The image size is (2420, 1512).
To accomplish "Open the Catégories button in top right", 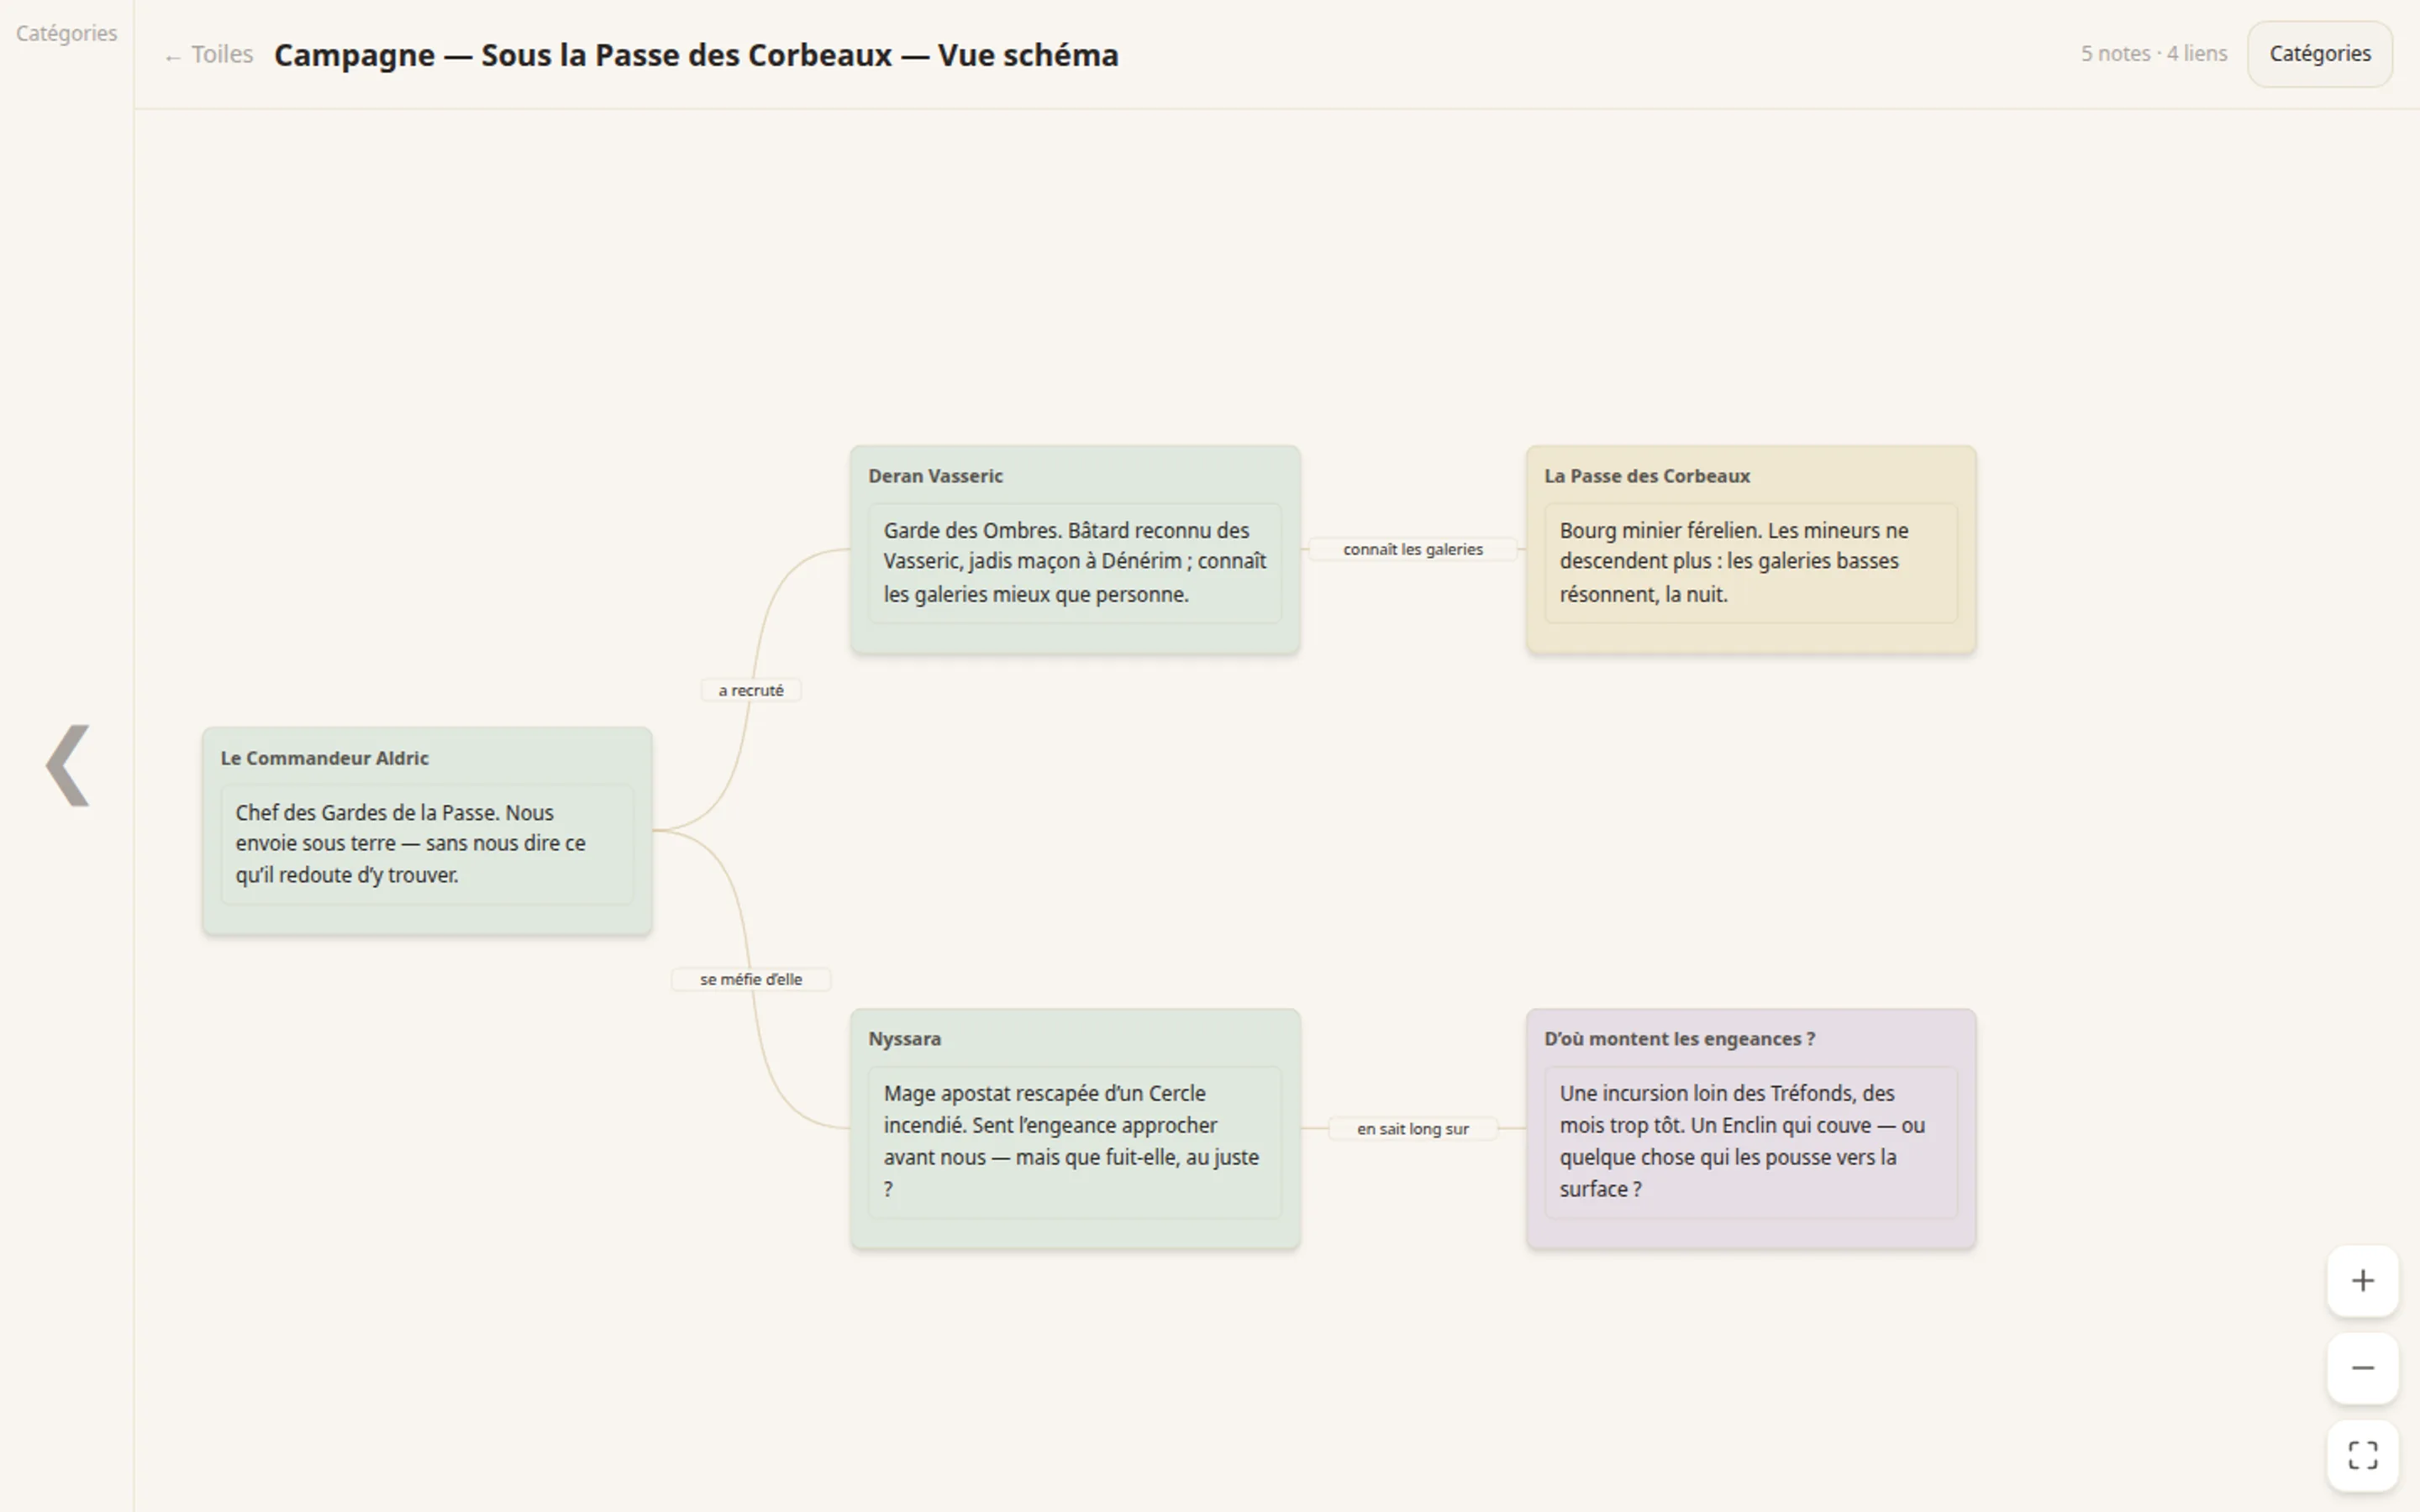I will click(2319, 54).
